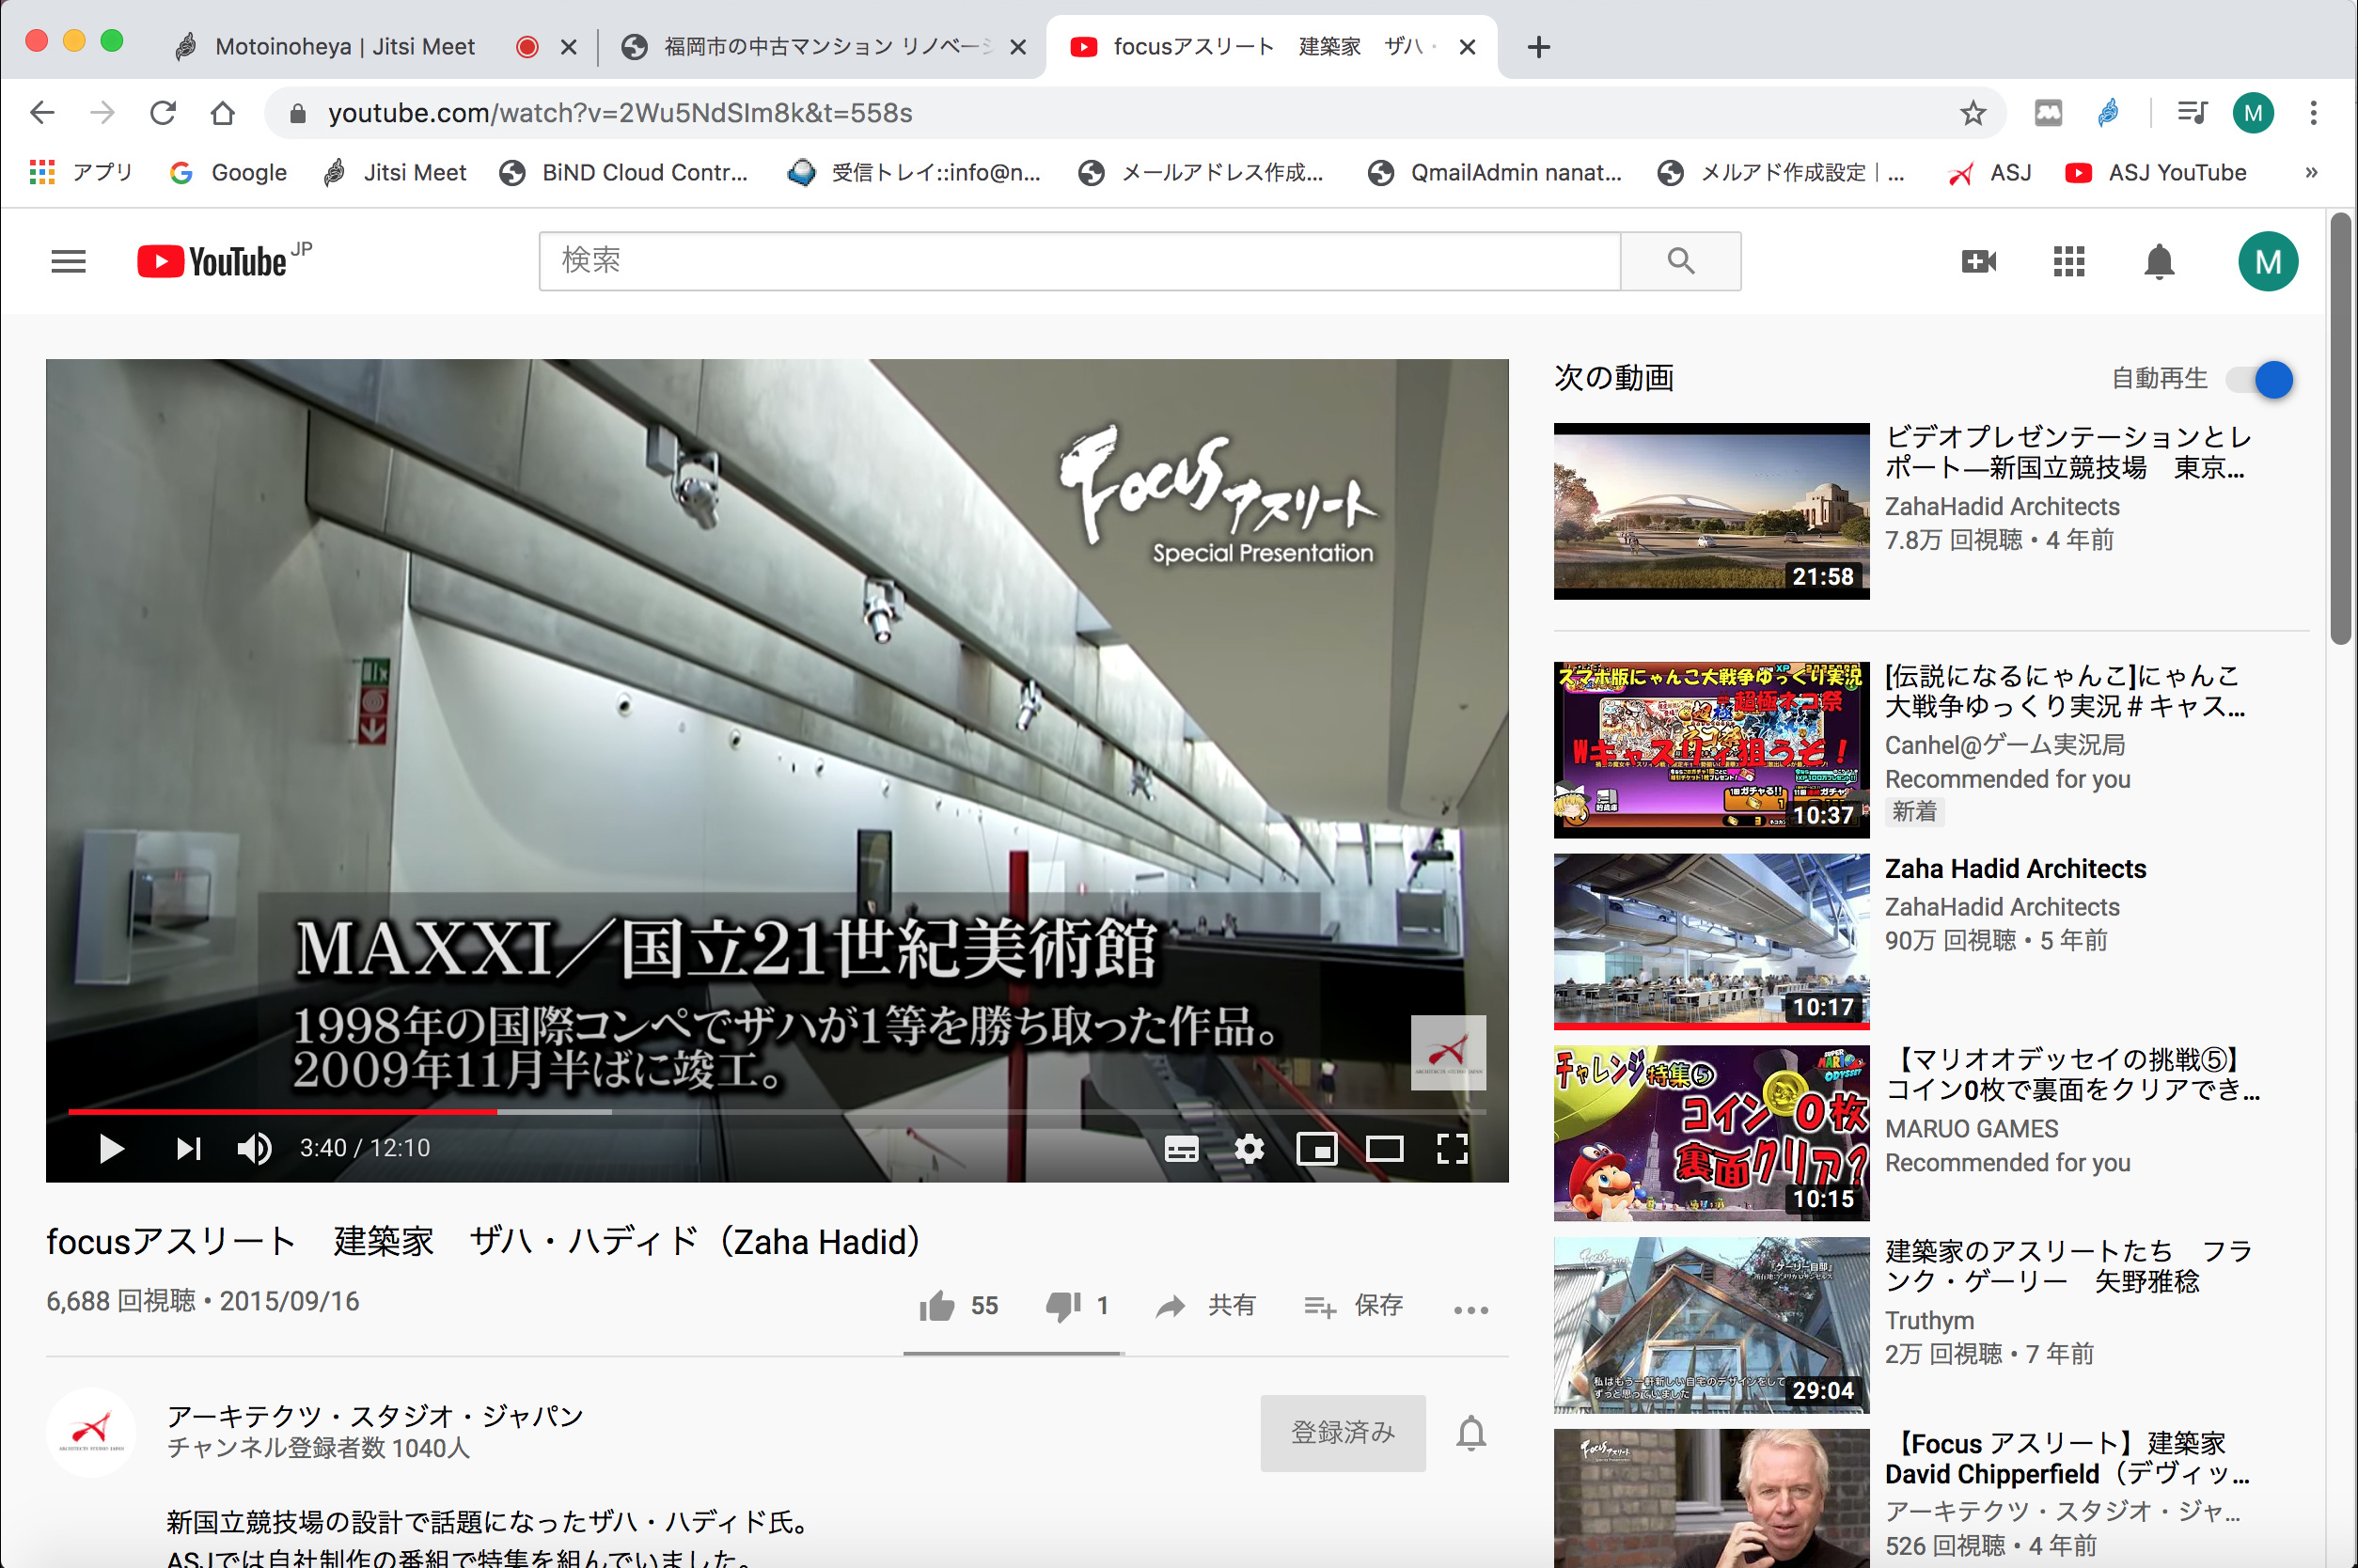This screenshot has width=2358, height=1568.
Task: Toggle subtitles in video player
Action: click(x=1181, y=1149)
